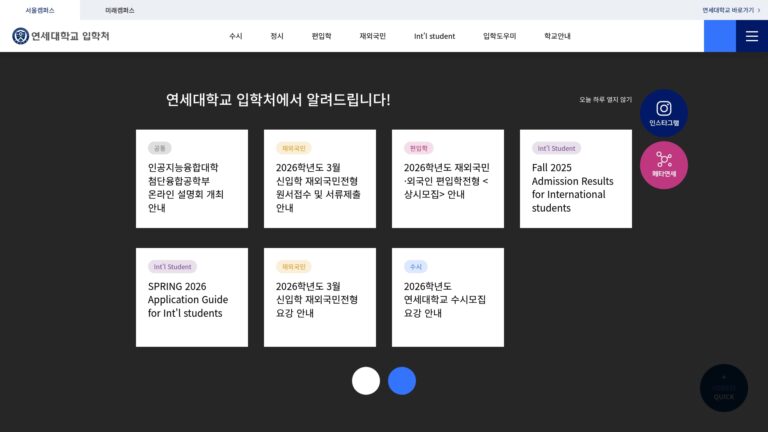Open SPRING 2026 Application Guide card
The width and height of the screenshot is (768, 432).
[192, 297]
